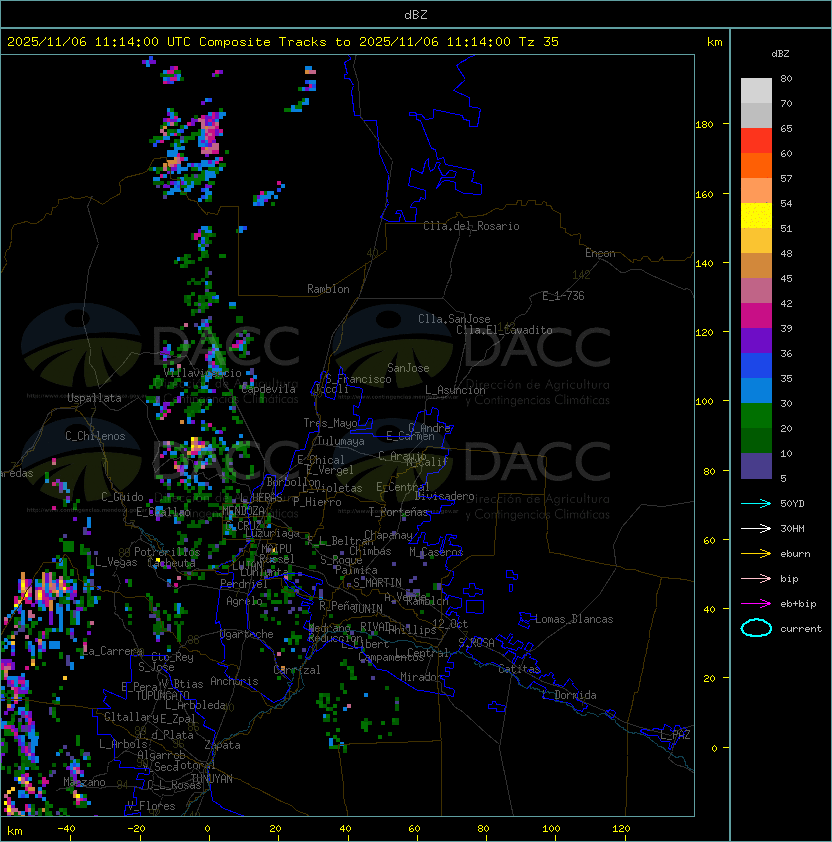Image resolution: width=832 pixels, height=842 pixels.
Task: Click the 50YD legend label
Action: [x=792, y=503]
